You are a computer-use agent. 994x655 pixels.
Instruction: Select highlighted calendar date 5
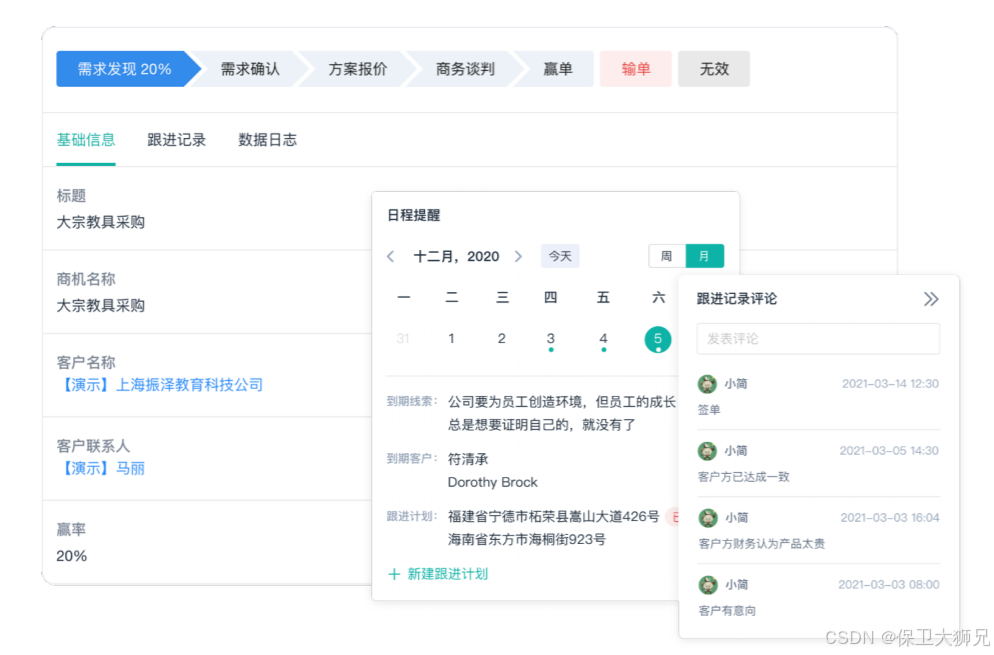(657, 339)
